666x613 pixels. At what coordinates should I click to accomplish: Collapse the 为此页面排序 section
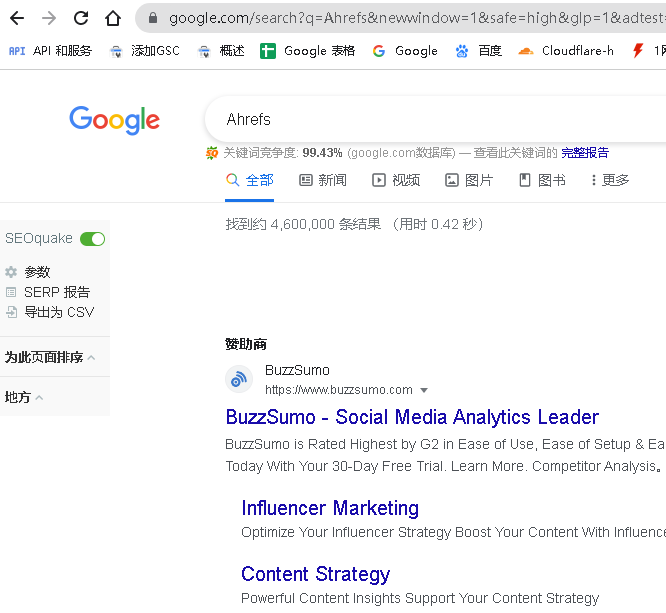[50, 357]
